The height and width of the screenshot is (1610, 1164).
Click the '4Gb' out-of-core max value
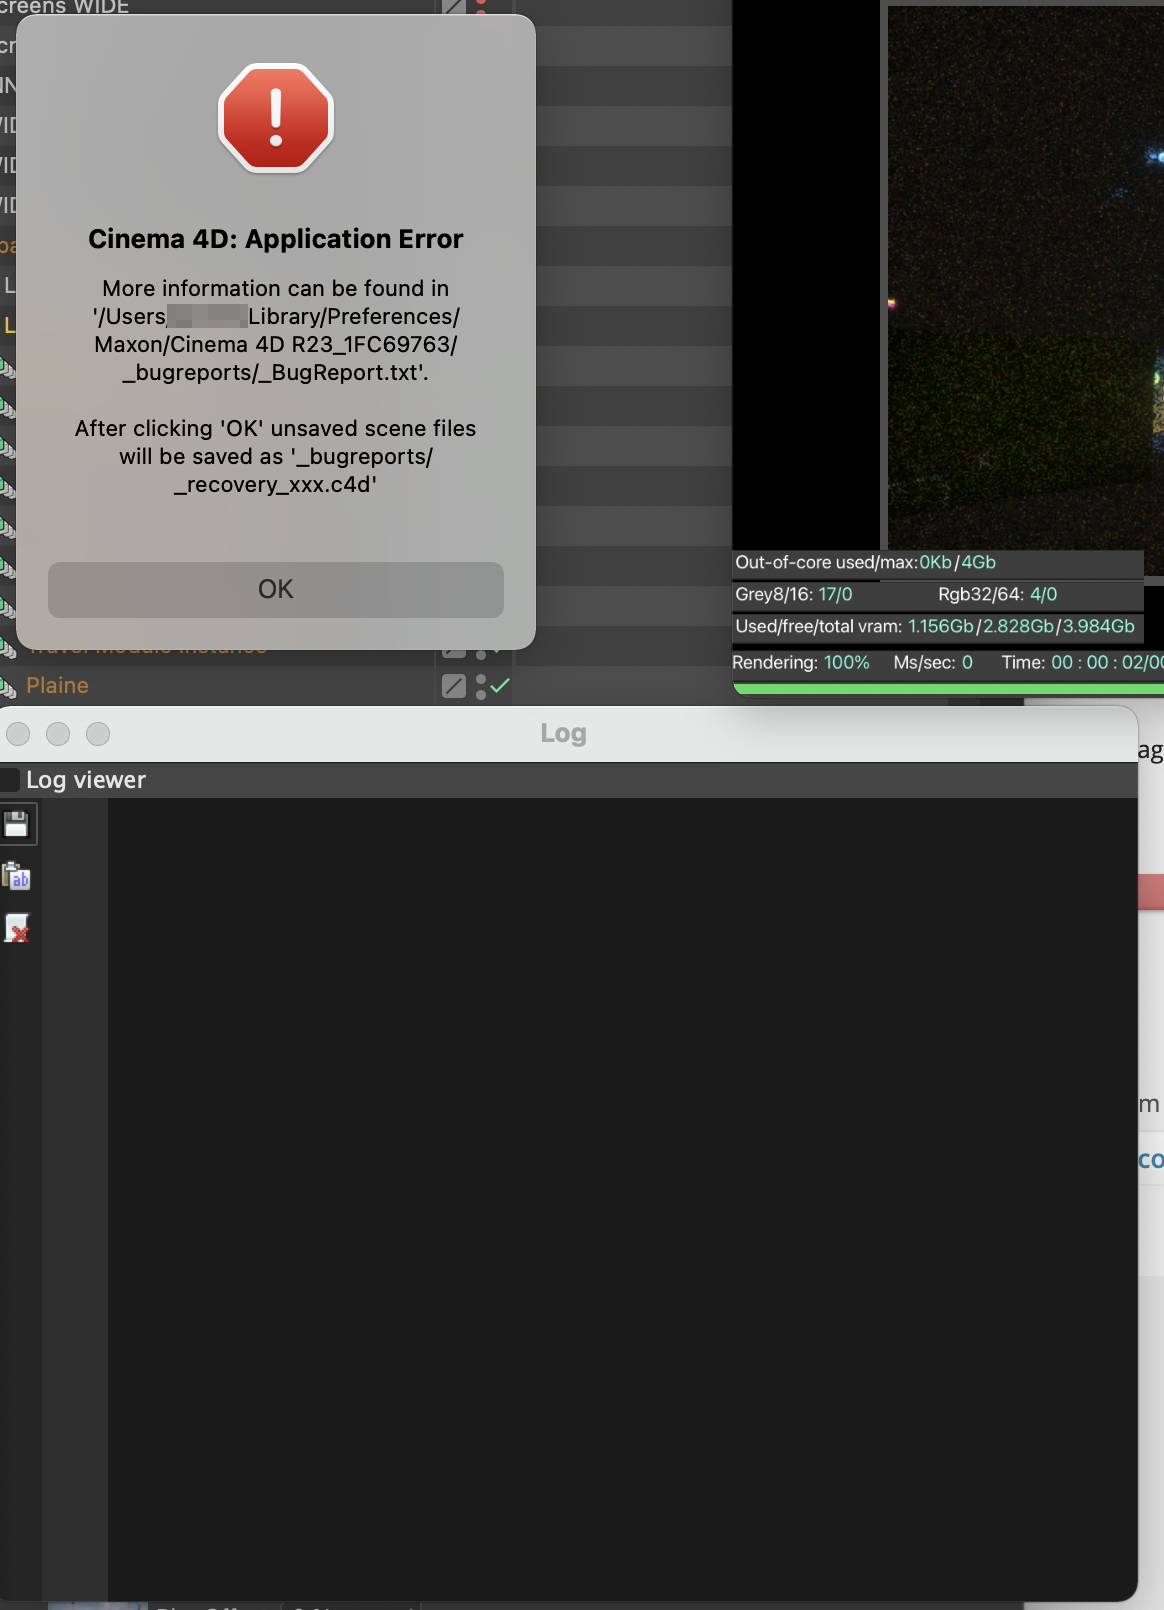pyautogui.click(x=978, y=563)
